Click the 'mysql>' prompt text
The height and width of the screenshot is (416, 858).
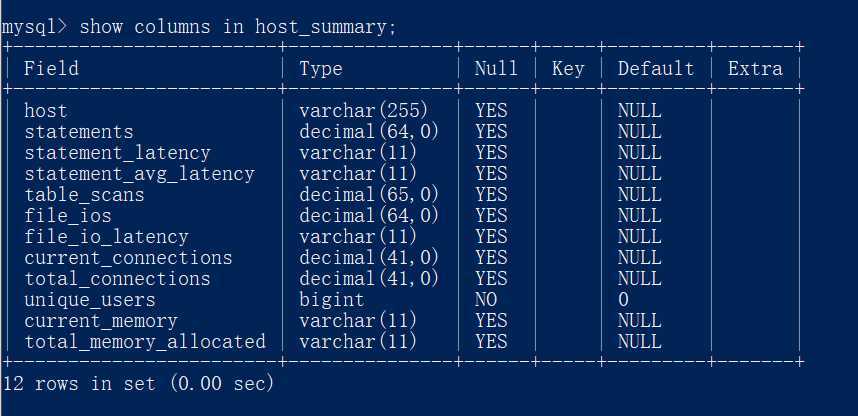click(x=34, y=27)
